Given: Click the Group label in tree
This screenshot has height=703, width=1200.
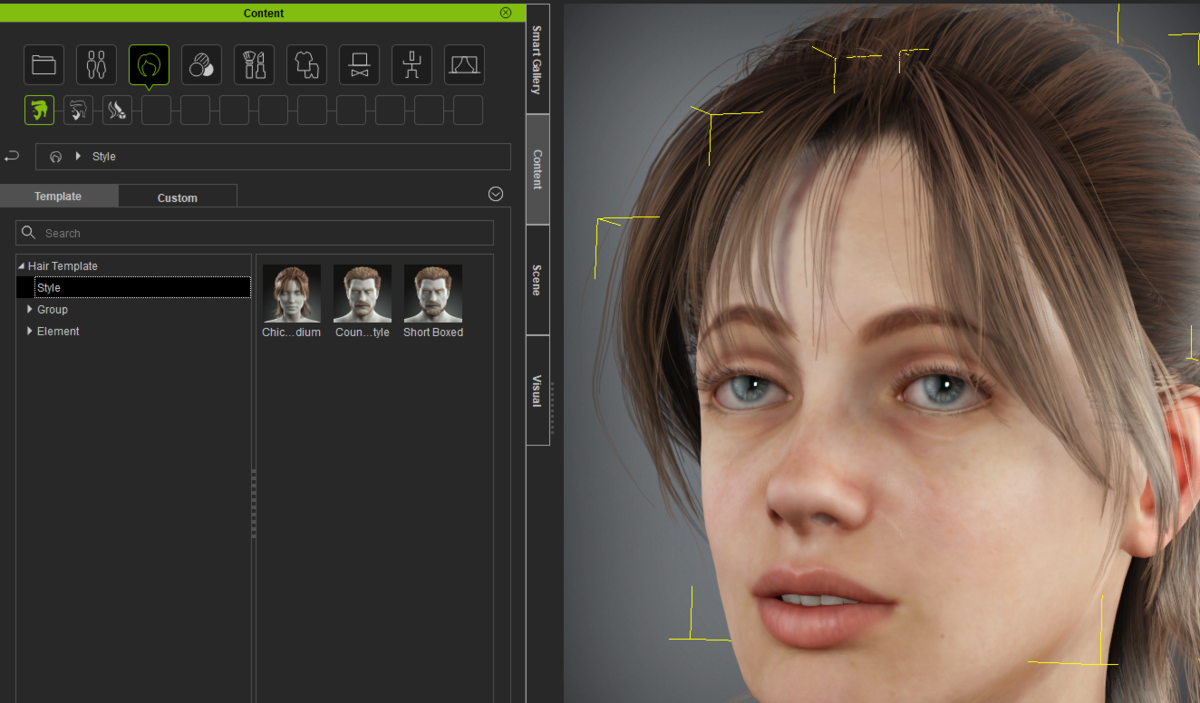Looking at the screenshot, I should pos(52,309).
